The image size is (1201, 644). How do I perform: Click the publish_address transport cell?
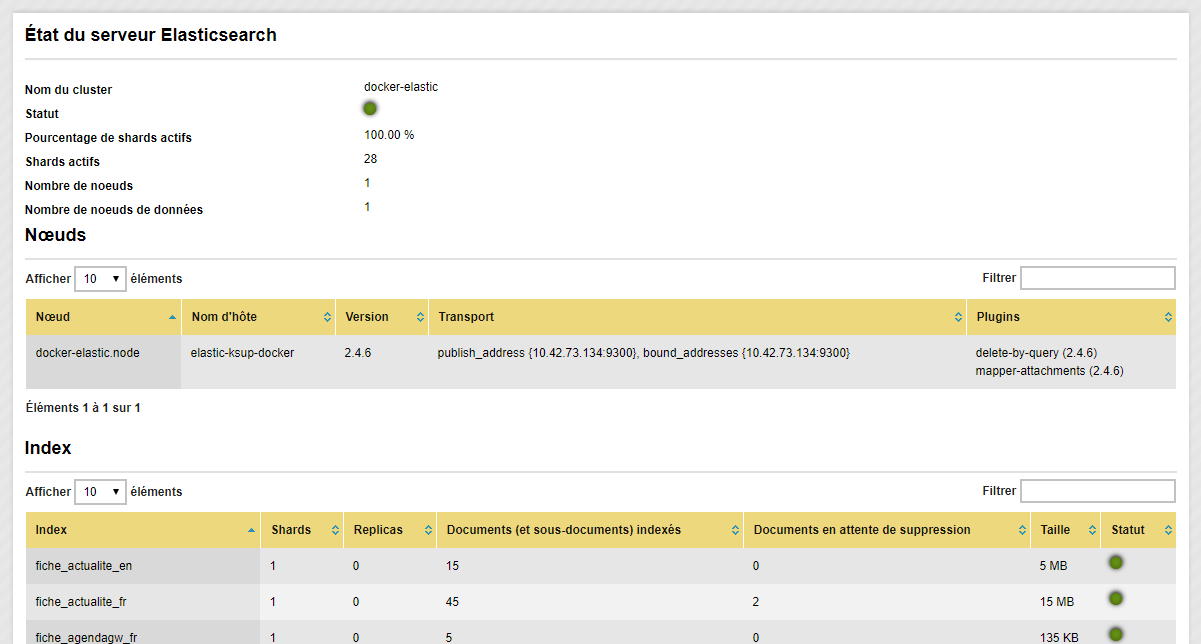[697, 362]
